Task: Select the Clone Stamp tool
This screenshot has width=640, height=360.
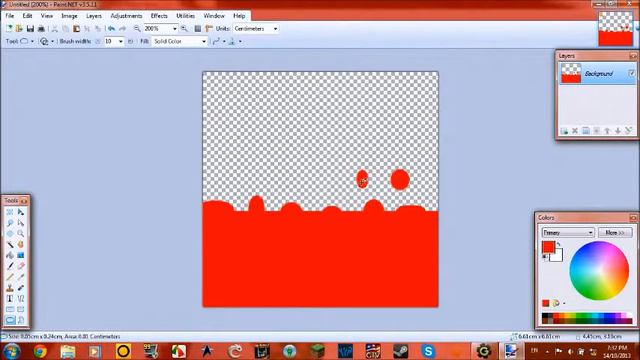Action: (x=10, y=288)
